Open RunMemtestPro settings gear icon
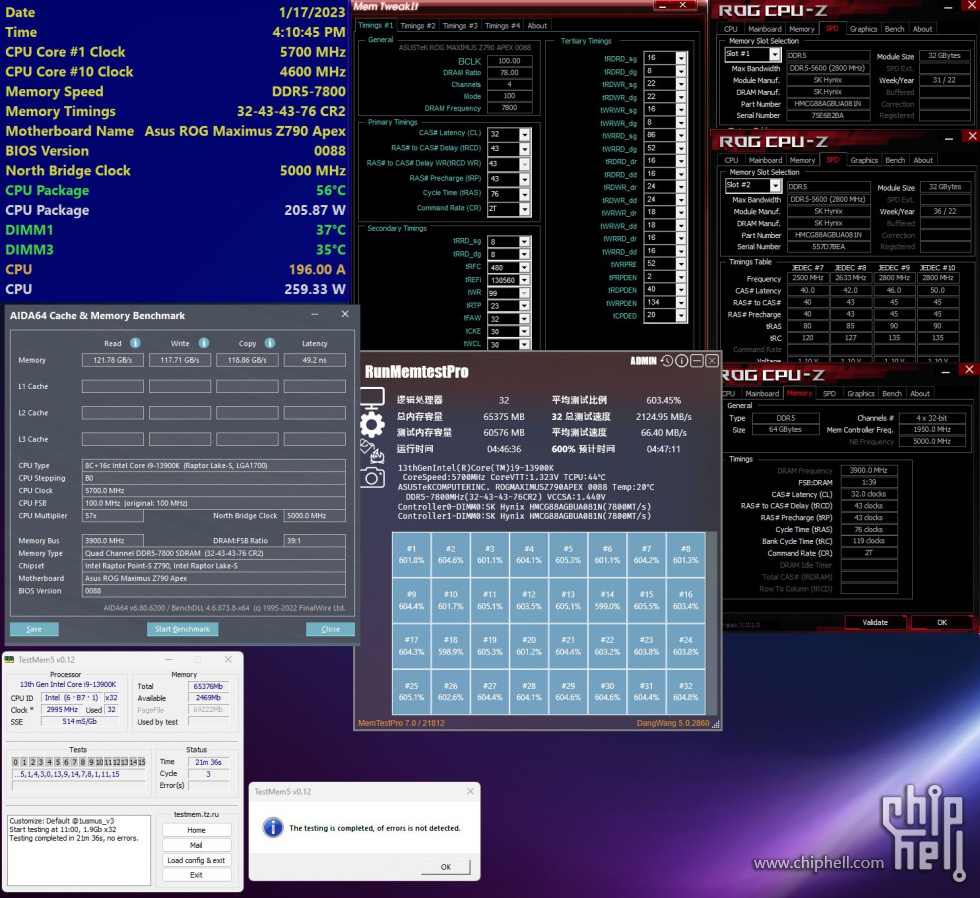The image size is (980, 898). 372,425
